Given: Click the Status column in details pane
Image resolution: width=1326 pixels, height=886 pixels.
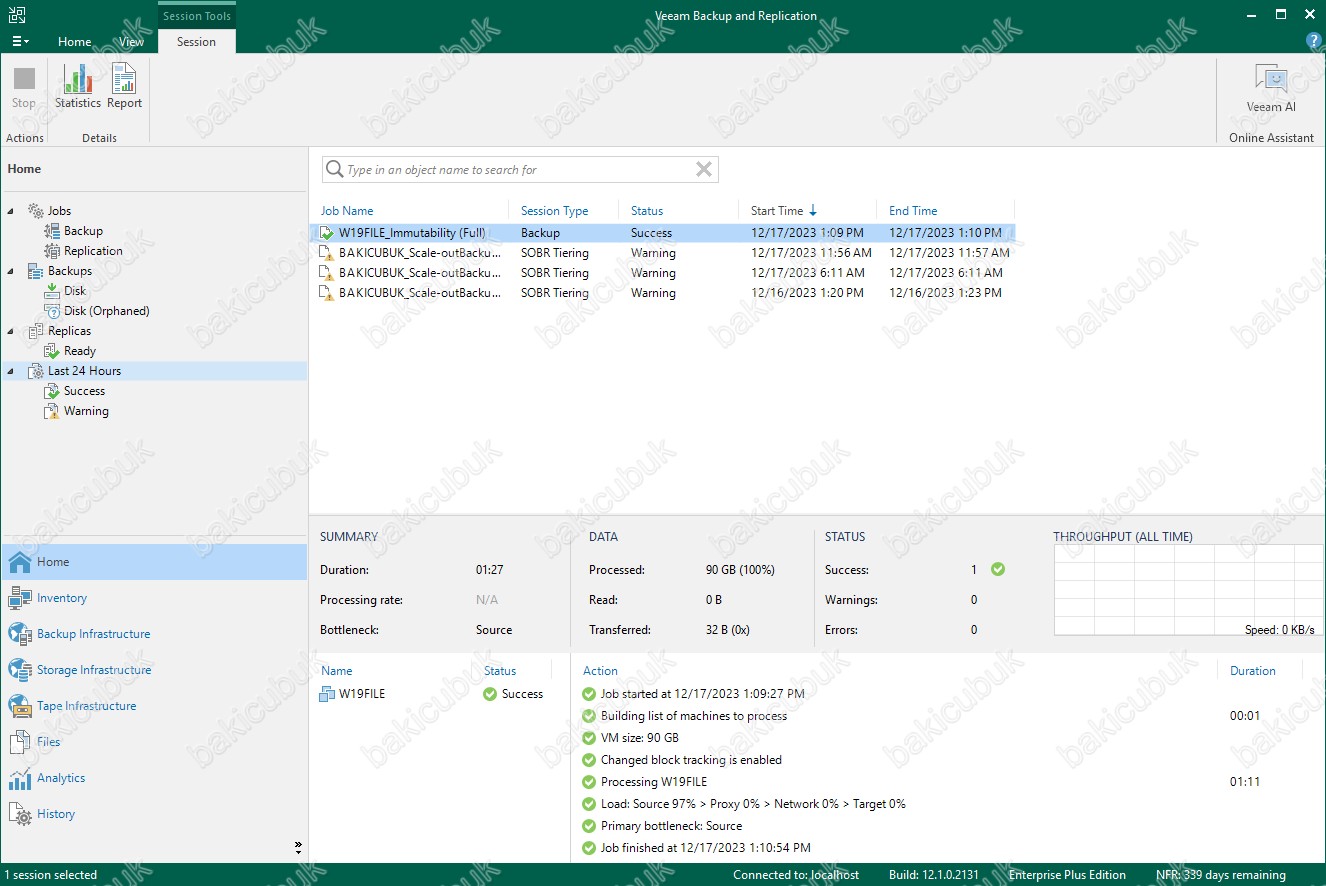Looking at the screenshot, I should (500, 671).
